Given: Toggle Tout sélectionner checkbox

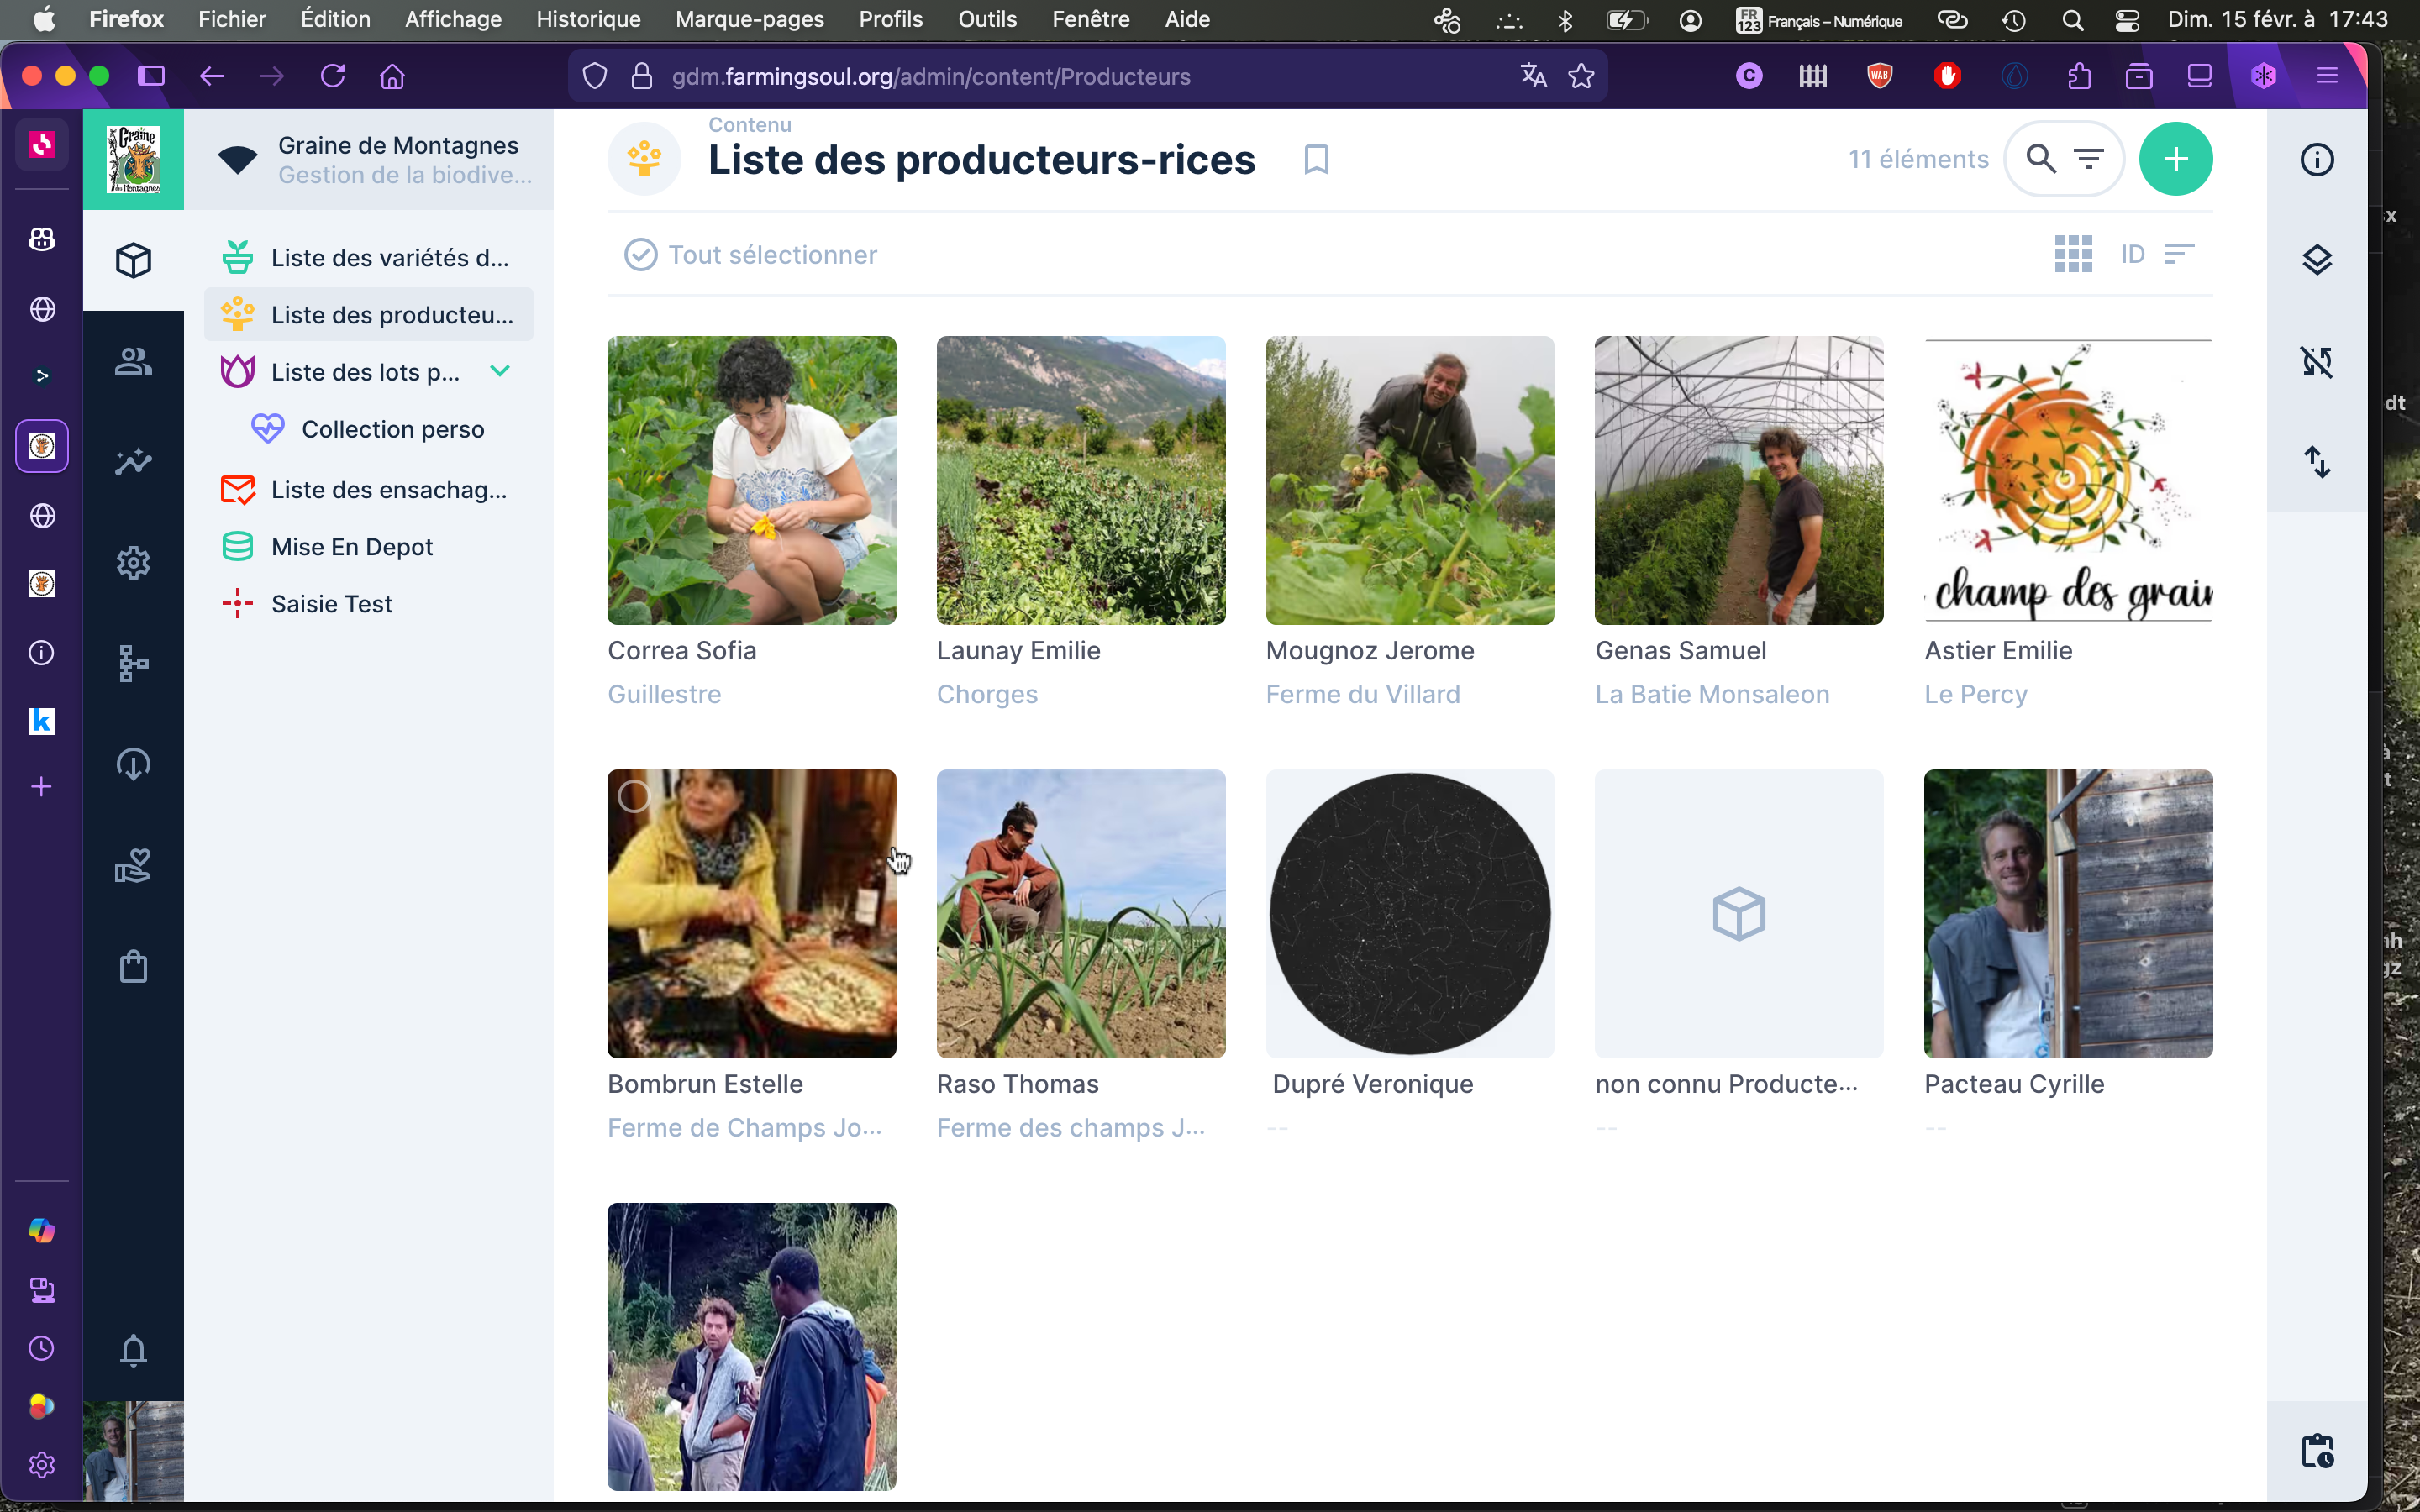Looking at the screenshot, I should click(641, 255).
